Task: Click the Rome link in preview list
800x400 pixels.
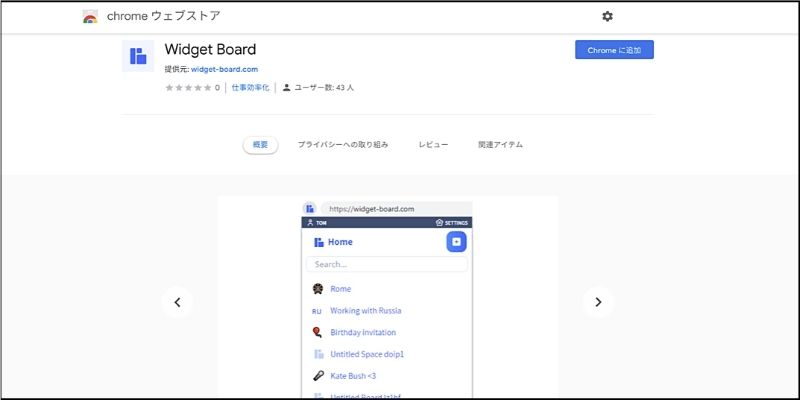Action: [340, 289]
